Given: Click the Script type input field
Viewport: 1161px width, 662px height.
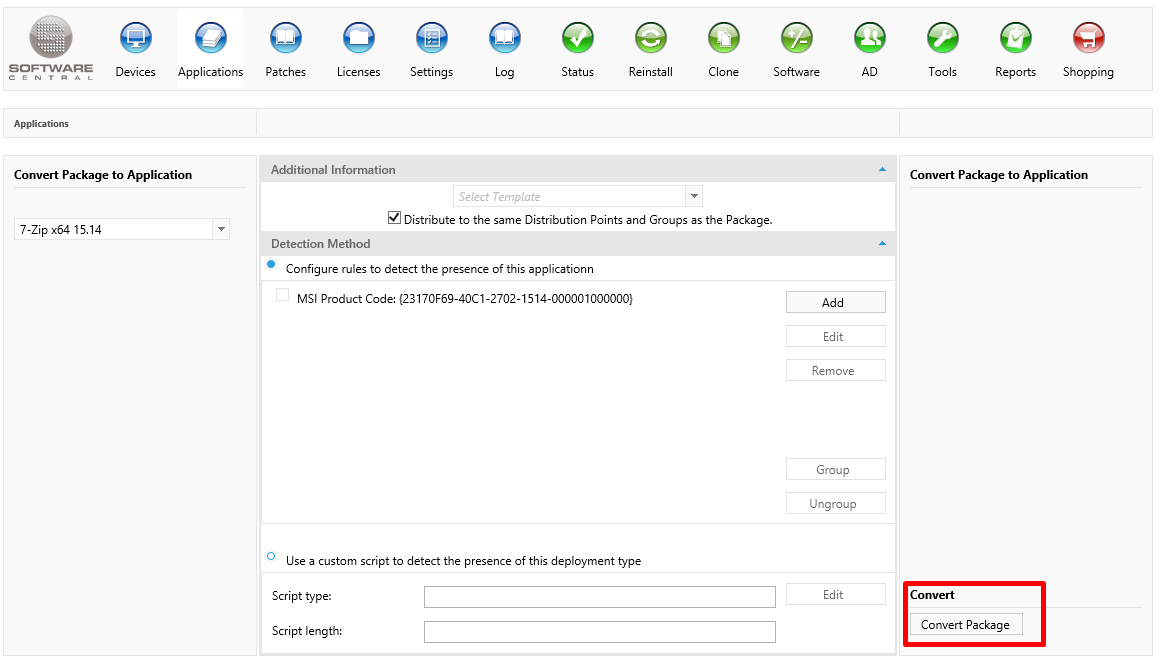Looking at the screenshot, I should [599, 597].
